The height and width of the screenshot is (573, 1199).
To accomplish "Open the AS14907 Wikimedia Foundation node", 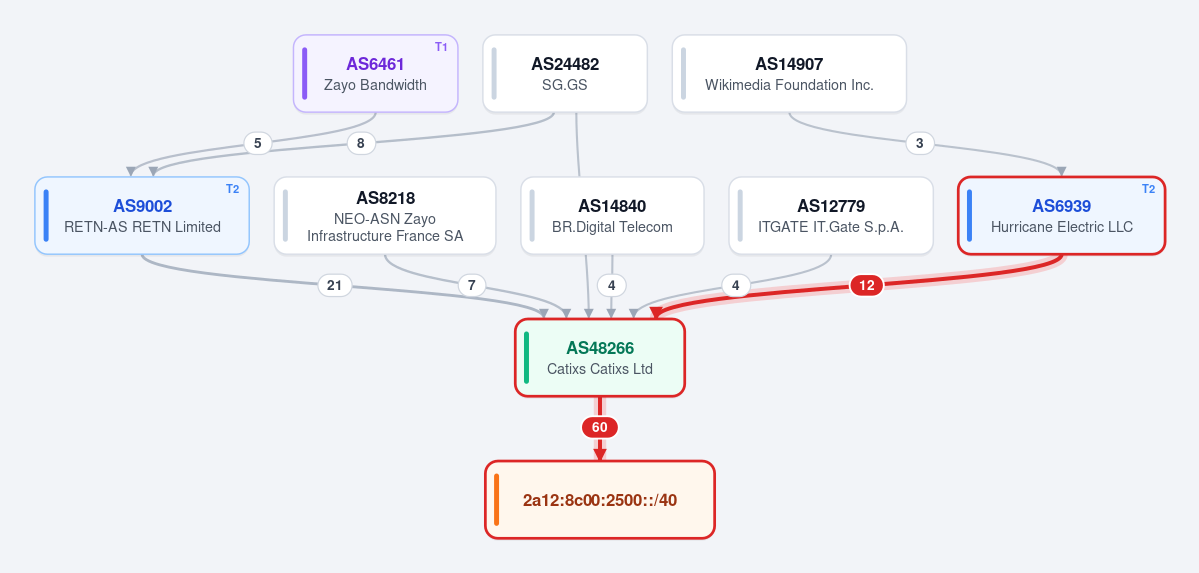I will (789, 73).
